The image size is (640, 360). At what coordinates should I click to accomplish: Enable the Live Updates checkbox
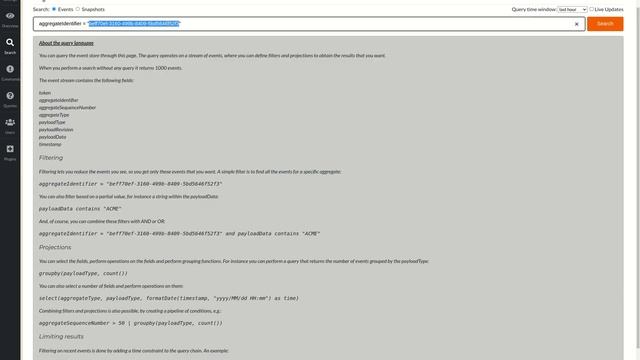591,9
